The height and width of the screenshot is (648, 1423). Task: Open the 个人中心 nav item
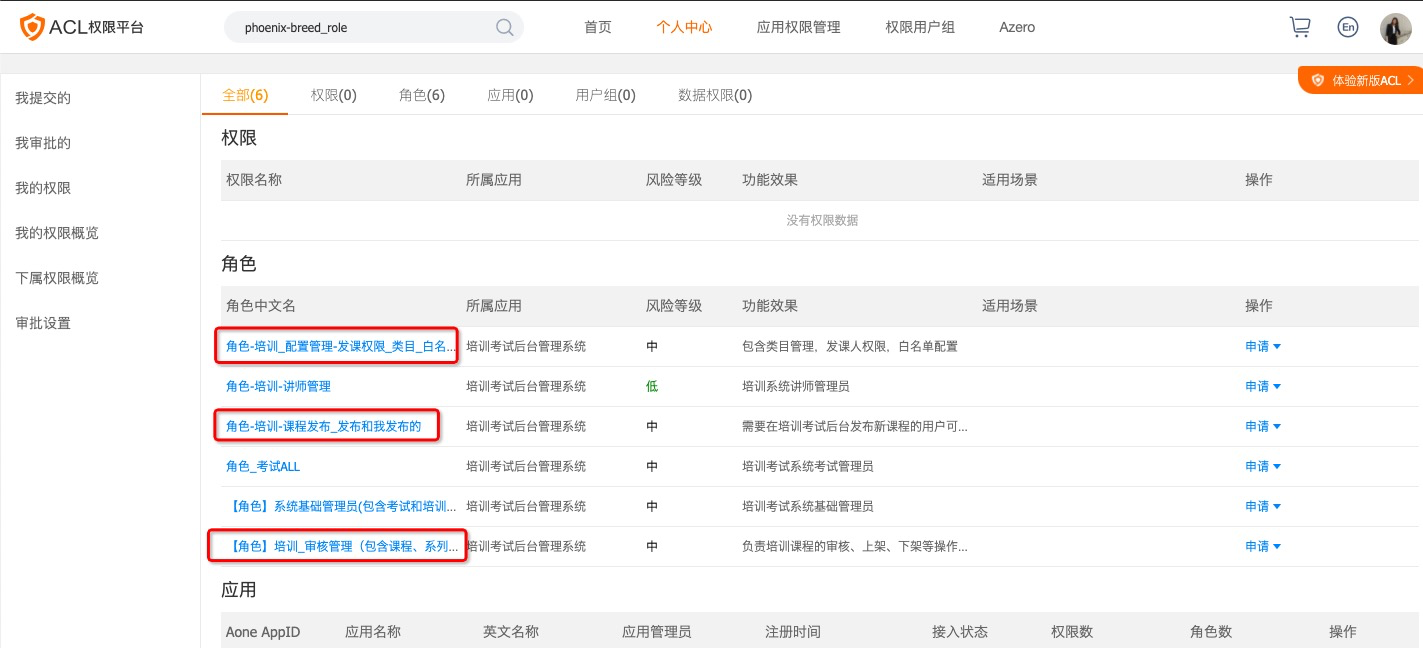pos(684,27)
